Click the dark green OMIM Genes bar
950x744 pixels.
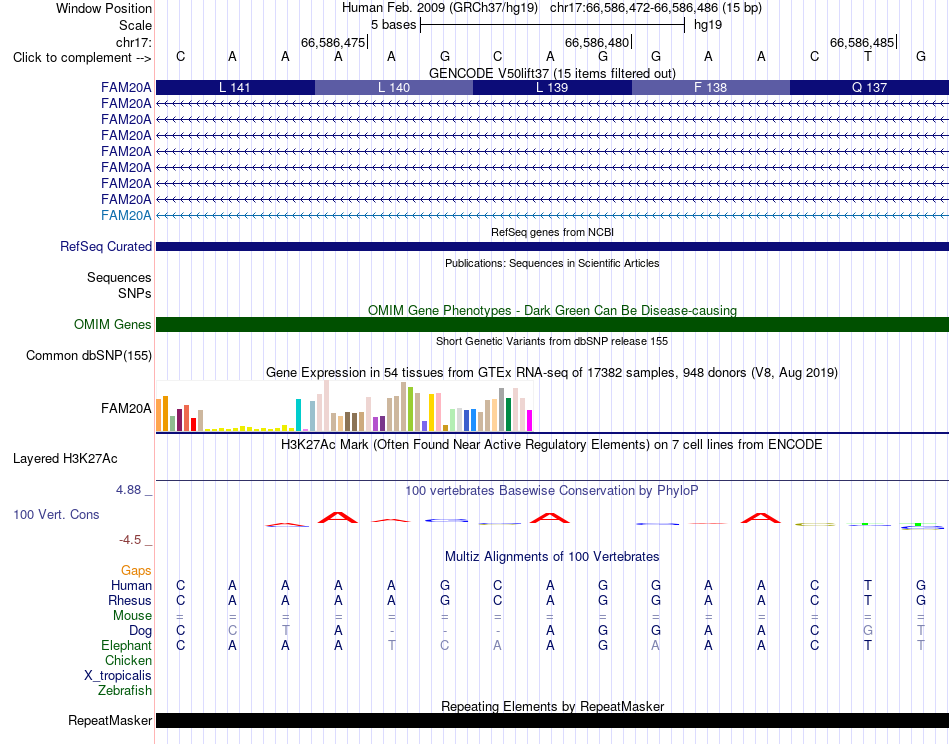(552, 325)
